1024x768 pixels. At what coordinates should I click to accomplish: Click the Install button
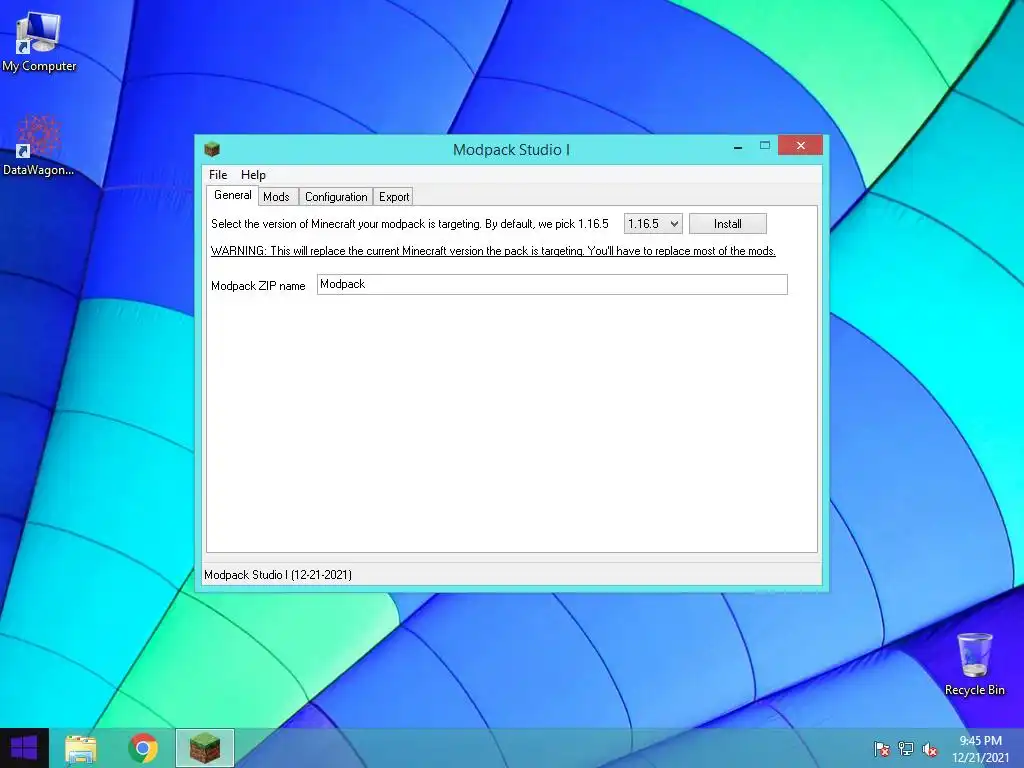(x=728, y=224)
